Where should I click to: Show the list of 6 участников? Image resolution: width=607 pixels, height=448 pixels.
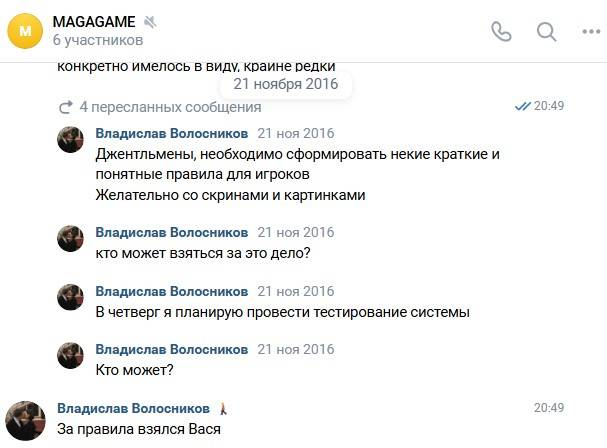(x=98, y=40)
